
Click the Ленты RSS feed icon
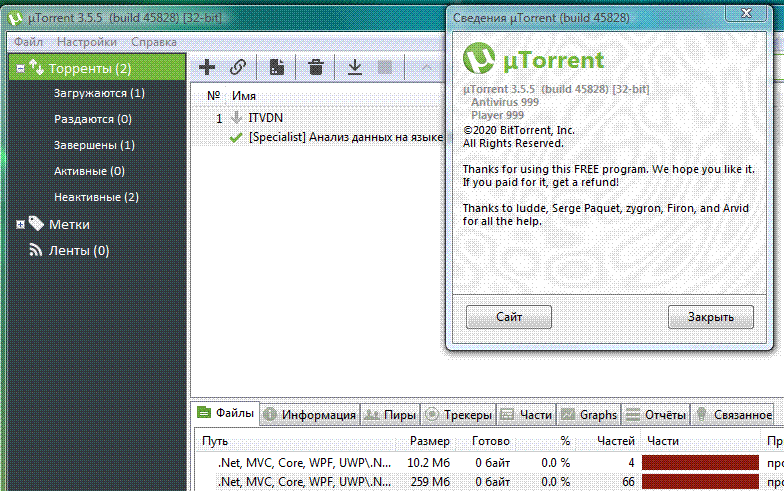(36, 250)
